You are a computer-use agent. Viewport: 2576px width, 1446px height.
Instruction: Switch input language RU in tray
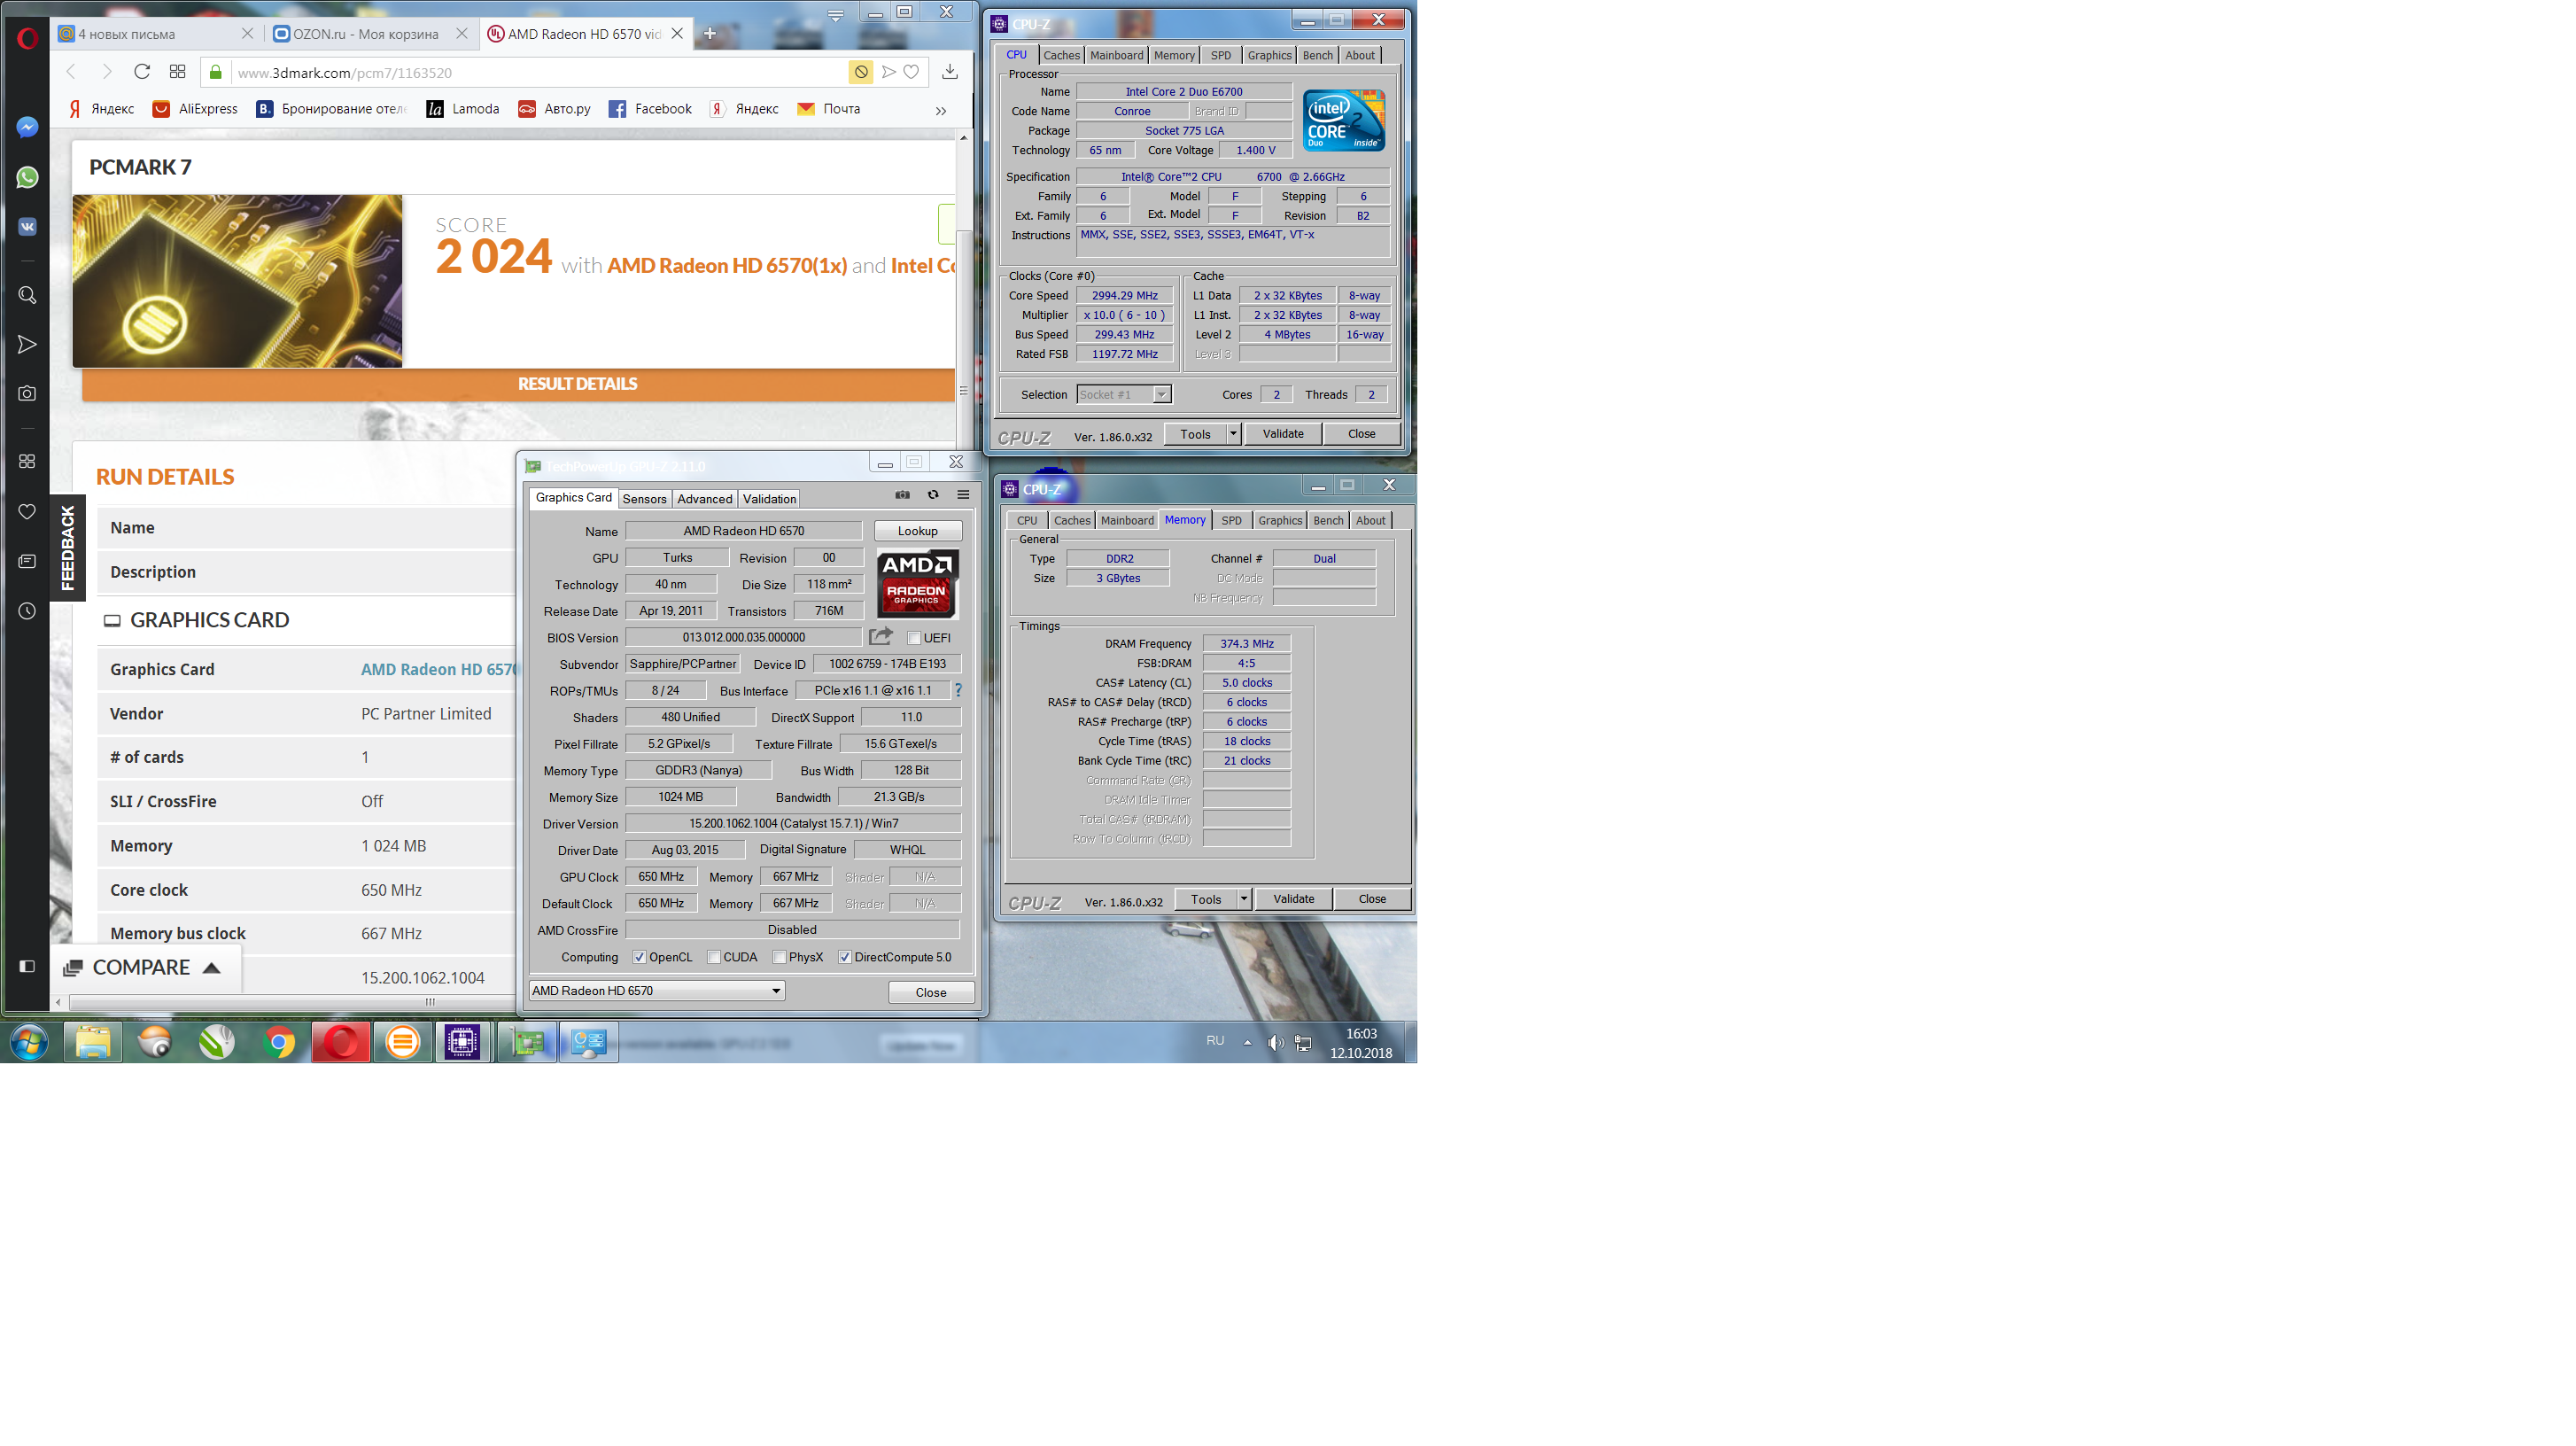click(x=1215, y=1041)
